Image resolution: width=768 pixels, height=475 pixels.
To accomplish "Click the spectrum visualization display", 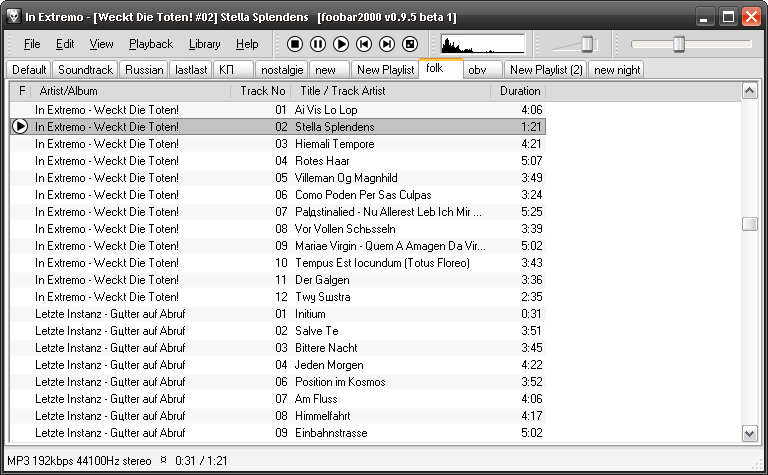I will (482, 44).
